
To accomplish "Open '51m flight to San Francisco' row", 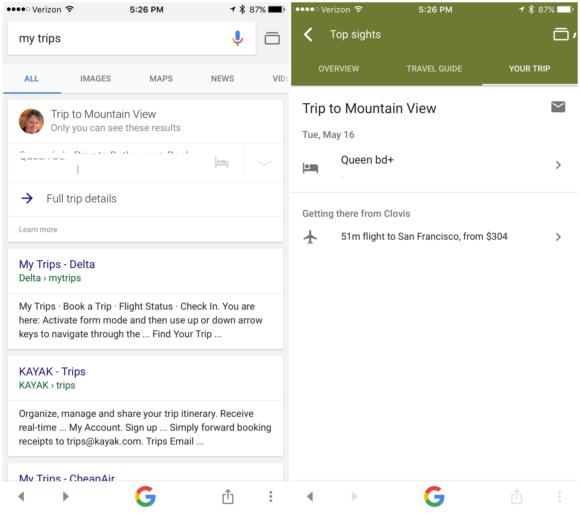I will 434,237.
